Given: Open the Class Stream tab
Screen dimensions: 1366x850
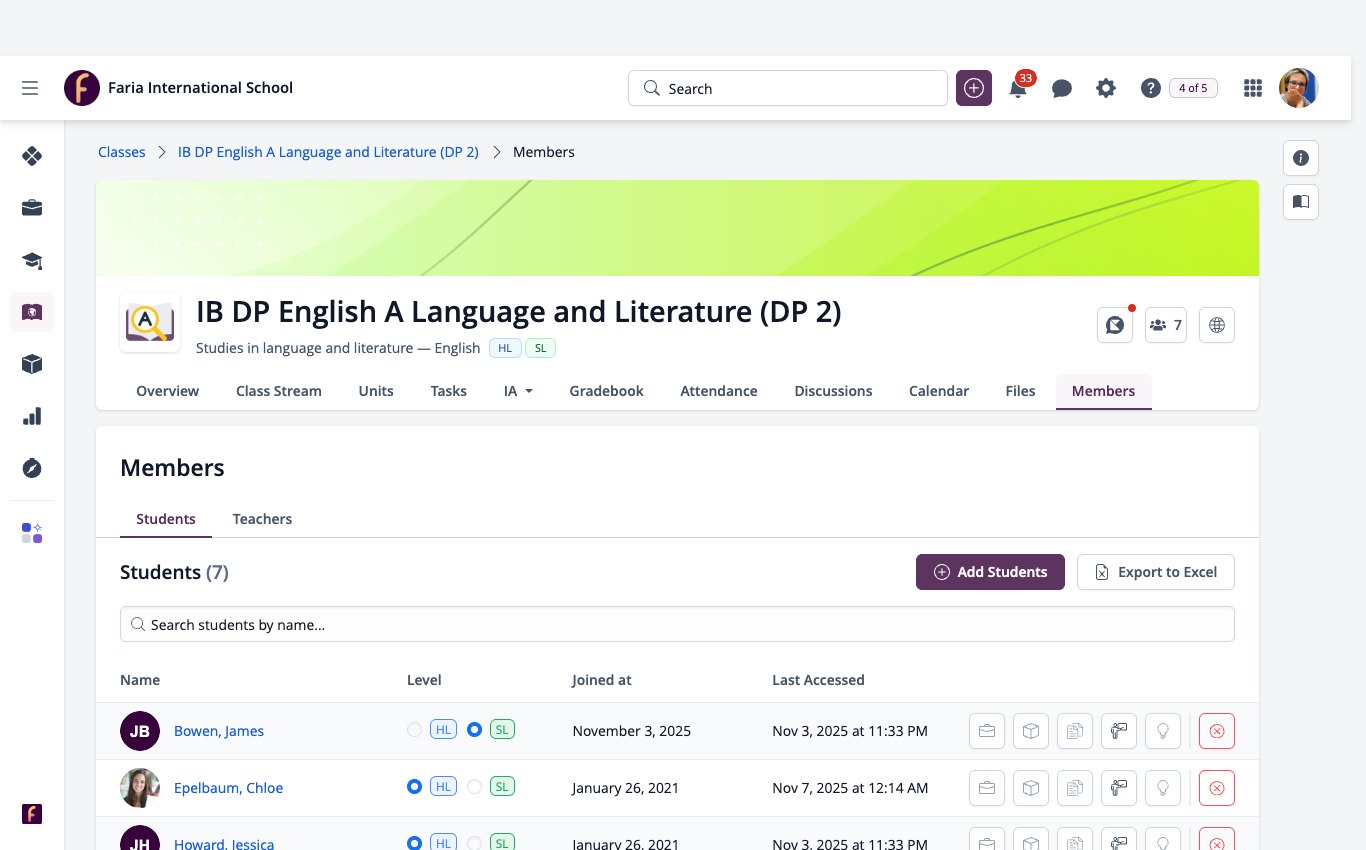Looking at the screenshot, I should click(x=279, y=391).
